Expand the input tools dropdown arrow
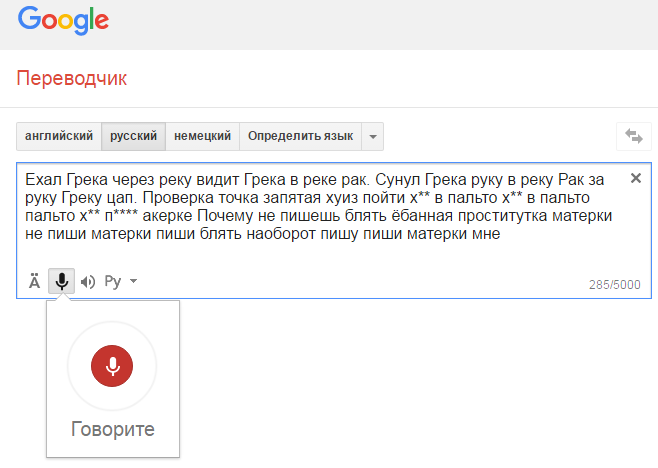Image resolution: width=658 pixels, height=468 pixels. [133, 281]
